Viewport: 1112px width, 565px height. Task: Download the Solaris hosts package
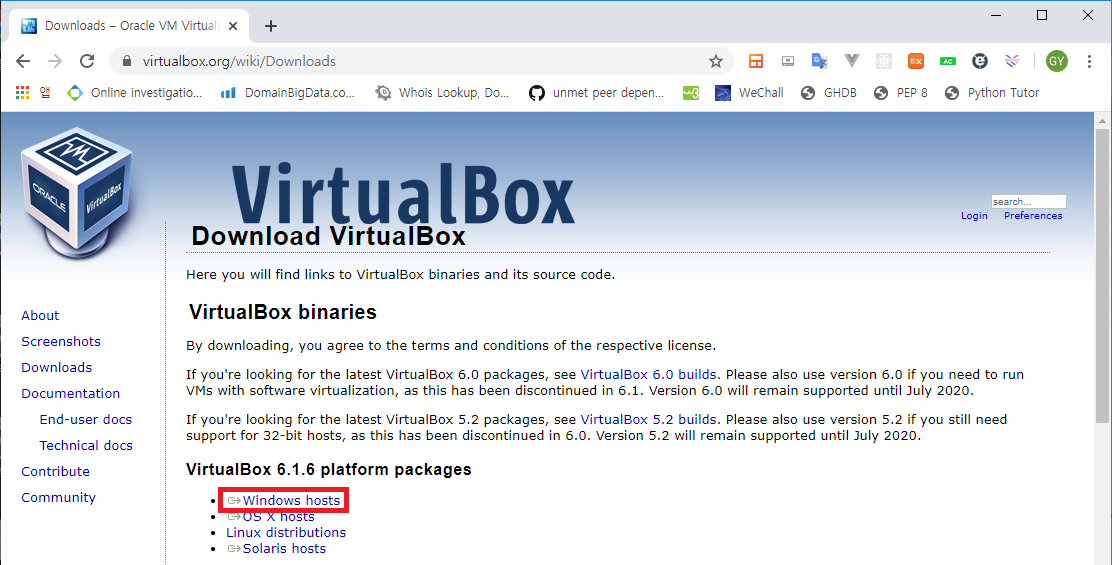pos(277,549)
